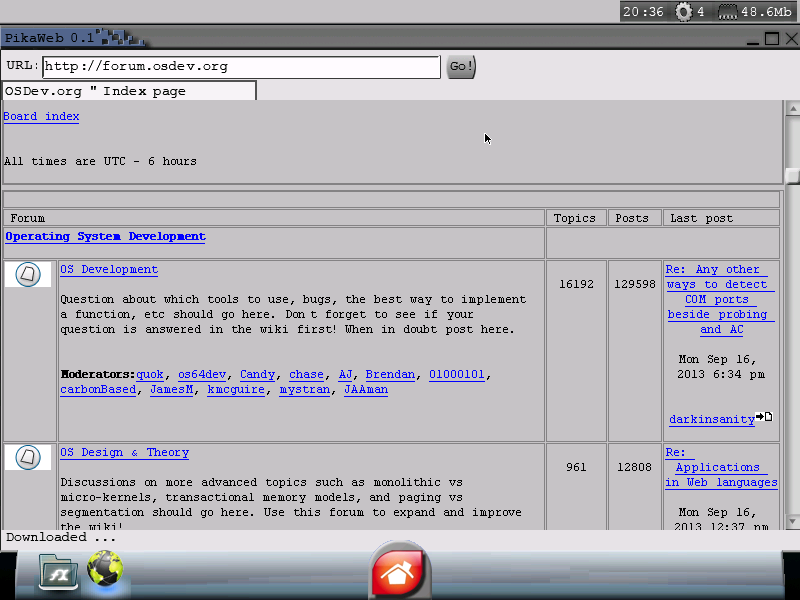Open 'Re: Any other ways to detect COM ports' post
This screenshot has width=800, height=600.
720,299
